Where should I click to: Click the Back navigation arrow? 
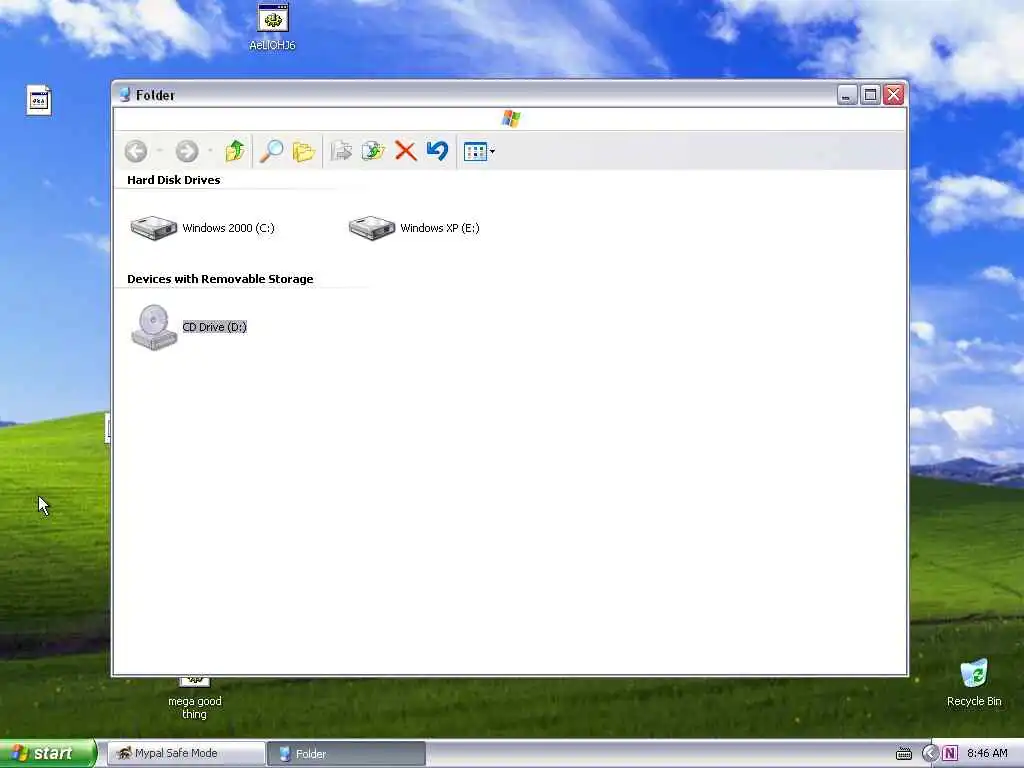pos(136,152)
